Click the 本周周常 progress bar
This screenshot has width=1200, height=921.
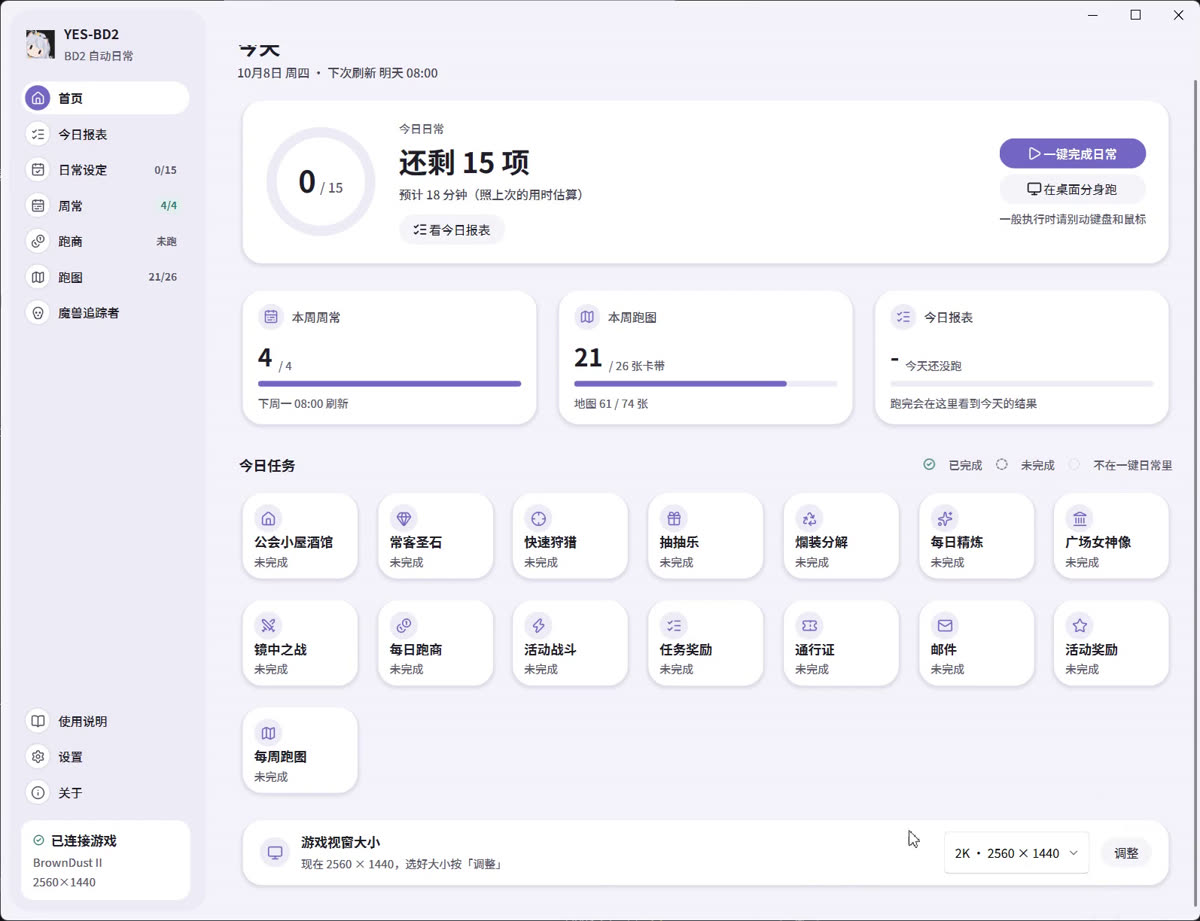tap(389, 383)
